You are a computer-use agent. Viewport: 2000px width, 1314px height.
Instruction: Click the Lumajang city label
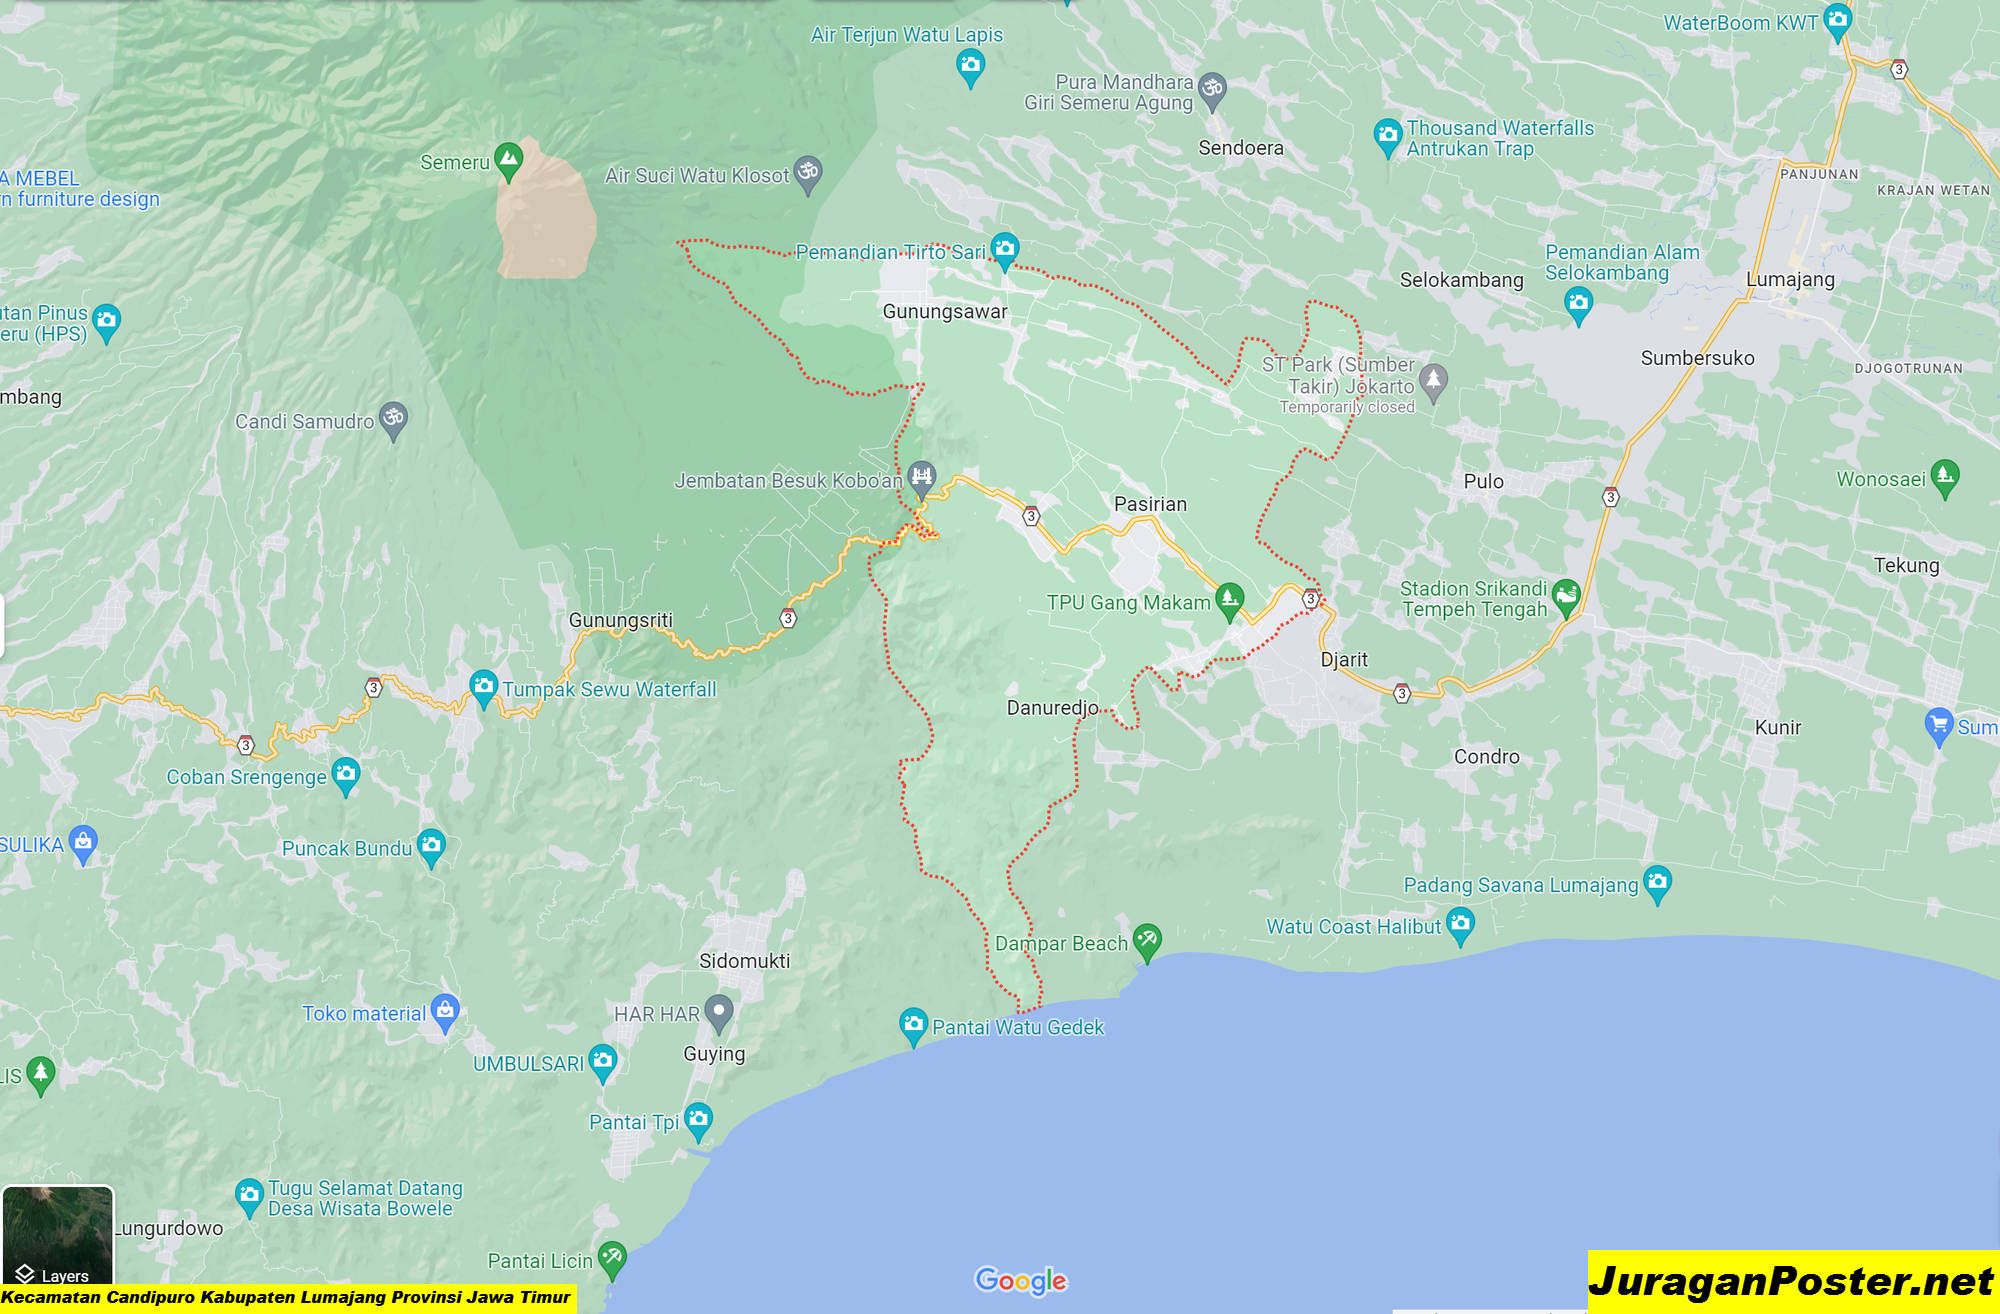[1790, 279]
